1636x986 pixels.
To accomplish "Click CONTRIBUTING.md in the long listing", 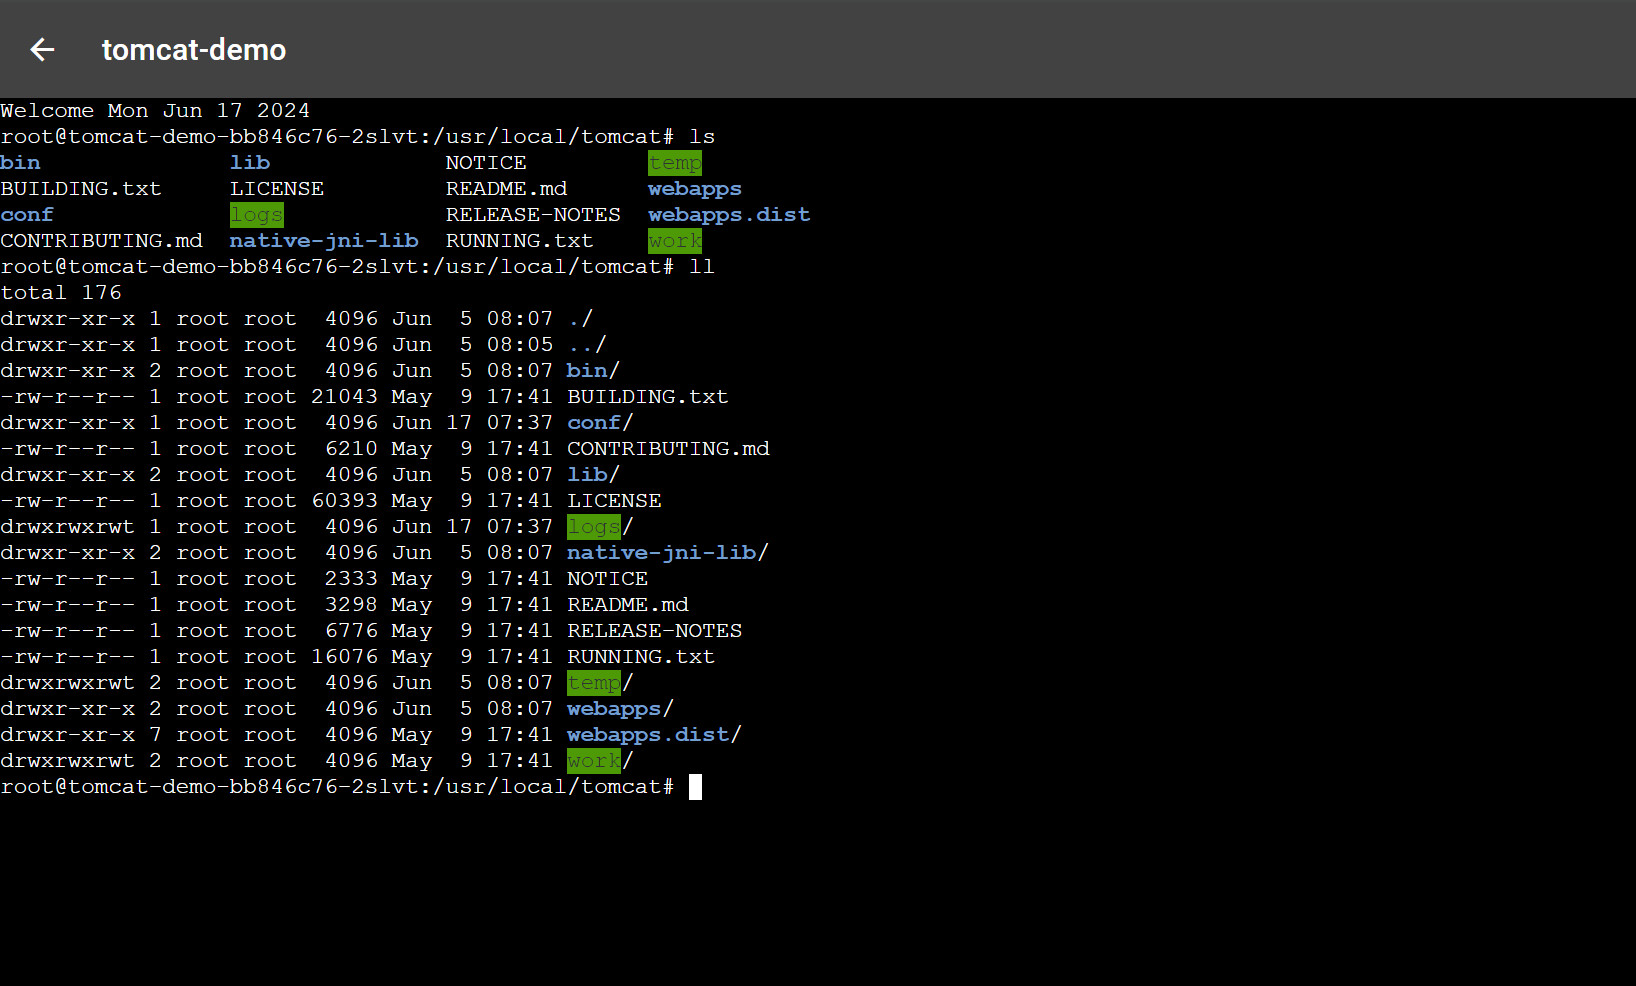I will coord(668,449).
